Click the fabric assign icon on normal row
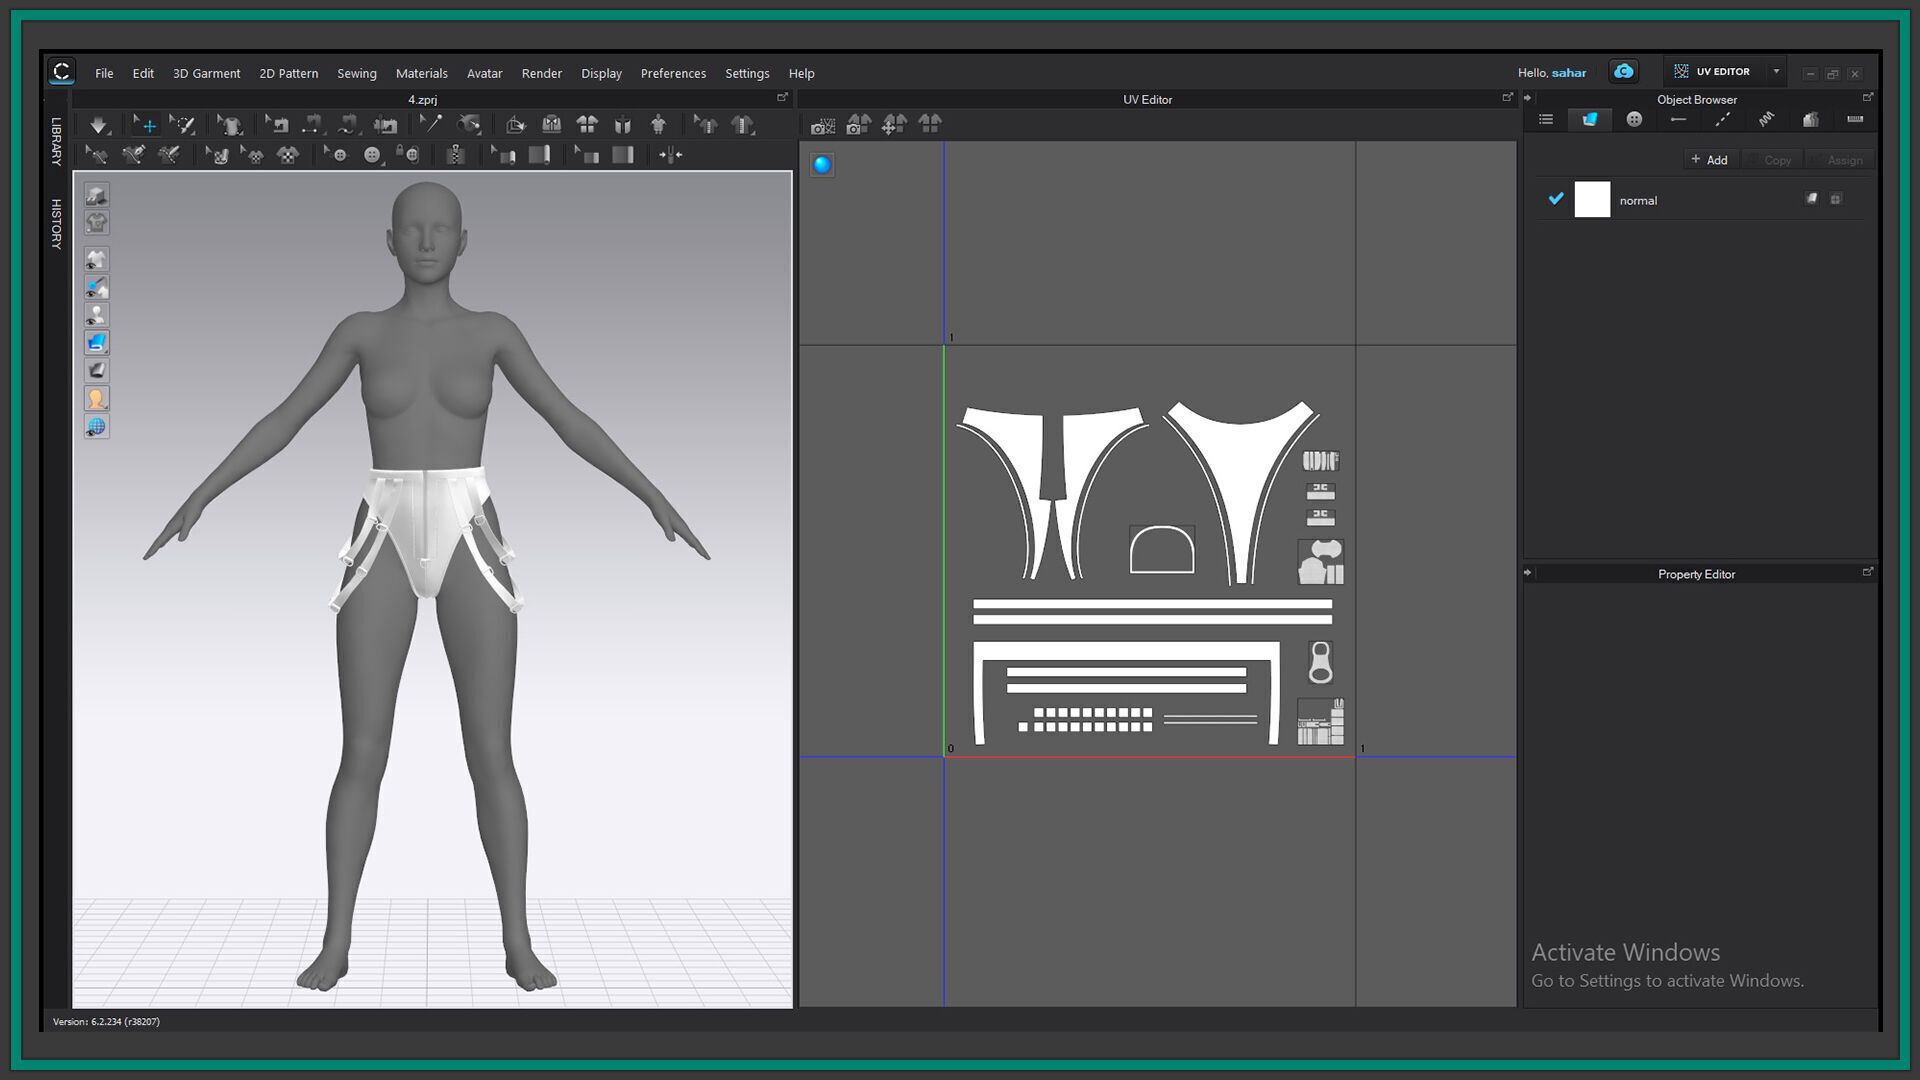The height and width of the screenshot is (1080, 1920). click(1811, 199)
